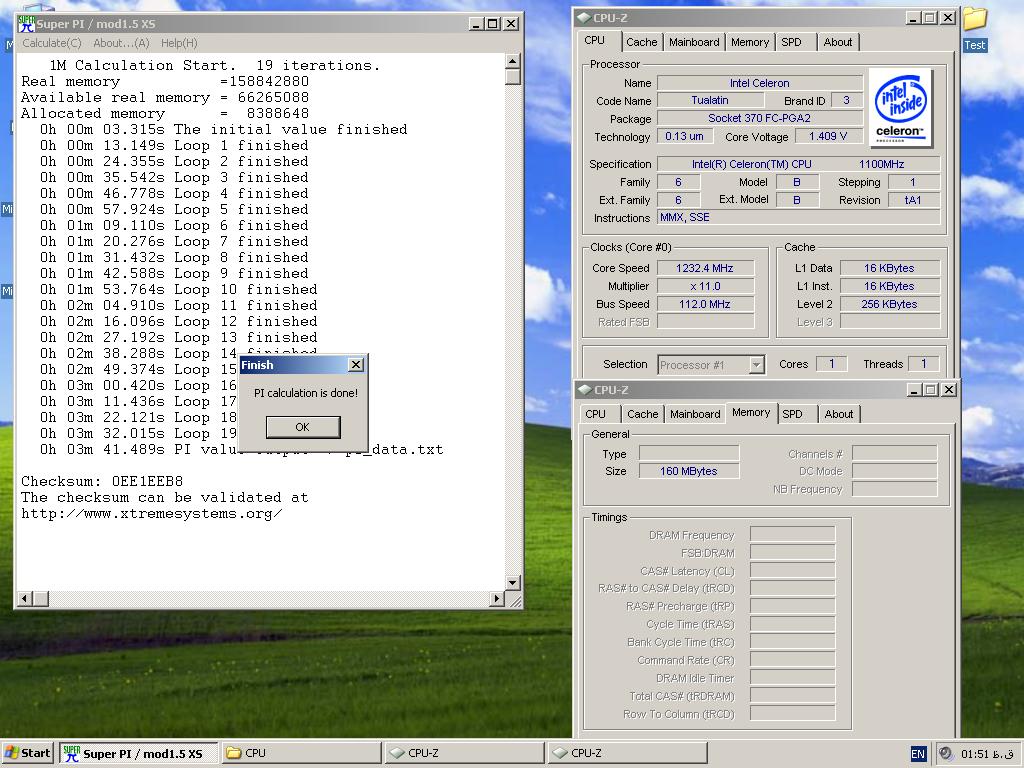
Task: Click the Specification Celeron CPU 1100MHz field
Action: tap(798, 164)
